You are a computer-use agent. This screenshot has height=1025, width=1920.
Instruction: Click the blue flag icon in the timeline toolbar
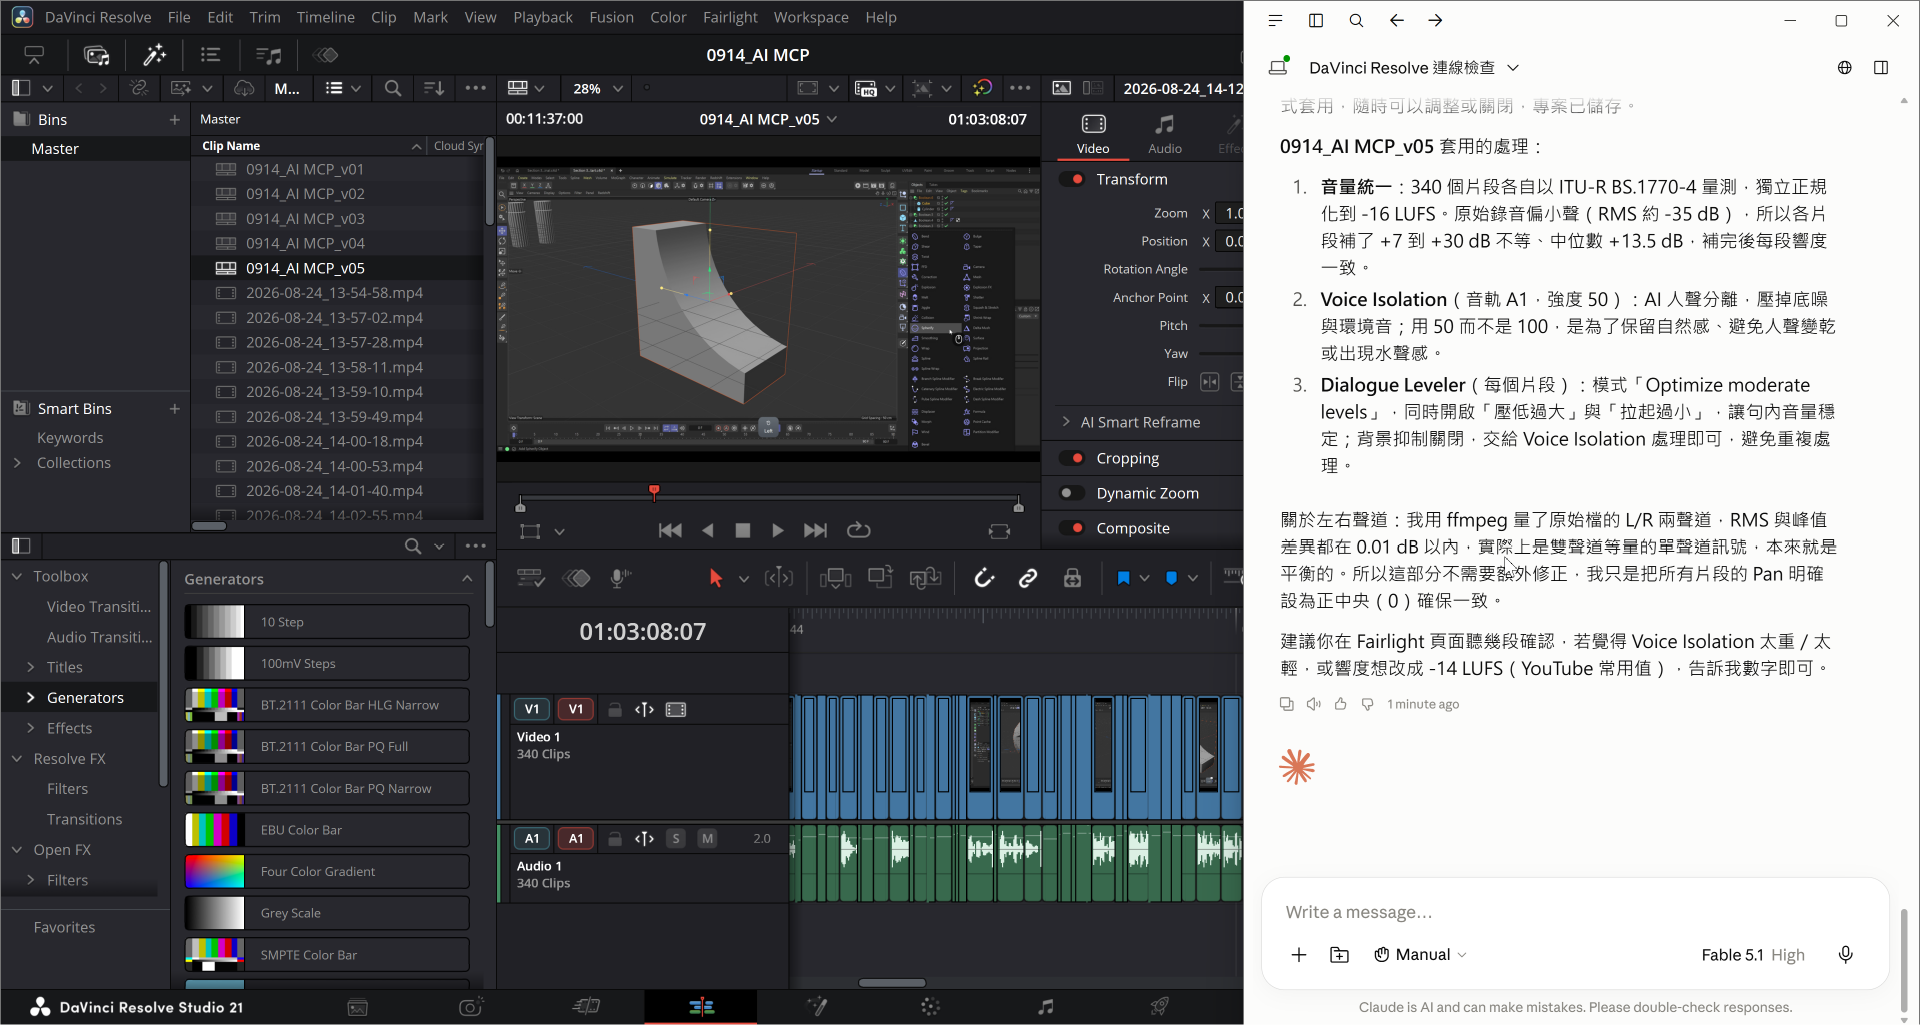(x=1123, y=578)
